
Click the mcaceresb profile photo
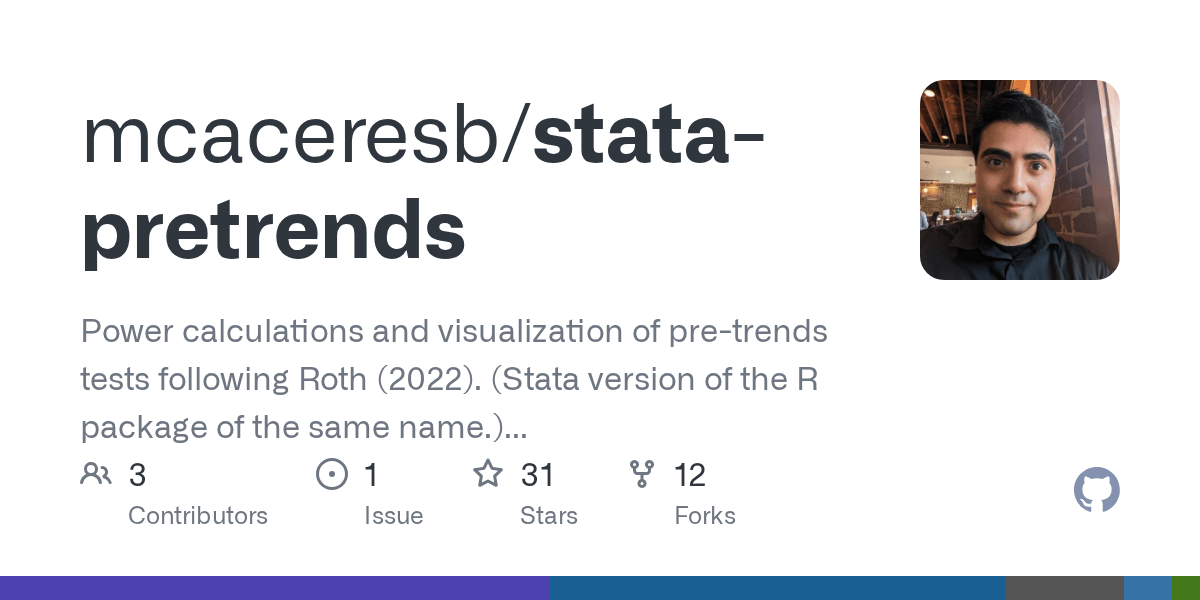coord(1019,180)
